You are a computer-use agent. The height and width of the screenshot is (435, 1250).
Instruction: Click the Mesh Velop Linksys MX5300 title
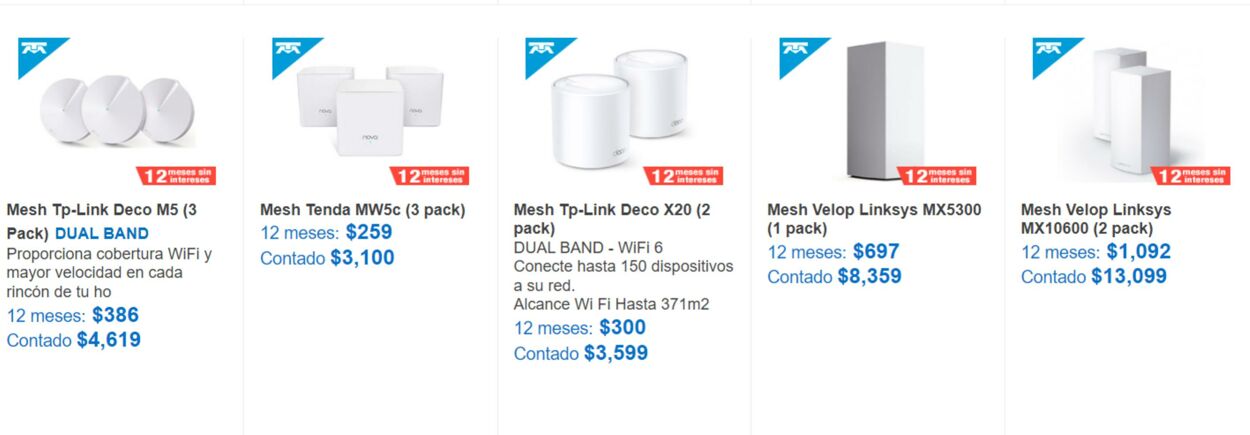(x=874, y=219)
